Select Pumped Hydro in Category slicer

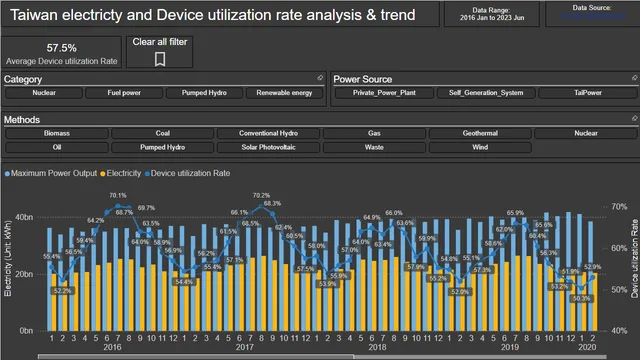[204, 93]
